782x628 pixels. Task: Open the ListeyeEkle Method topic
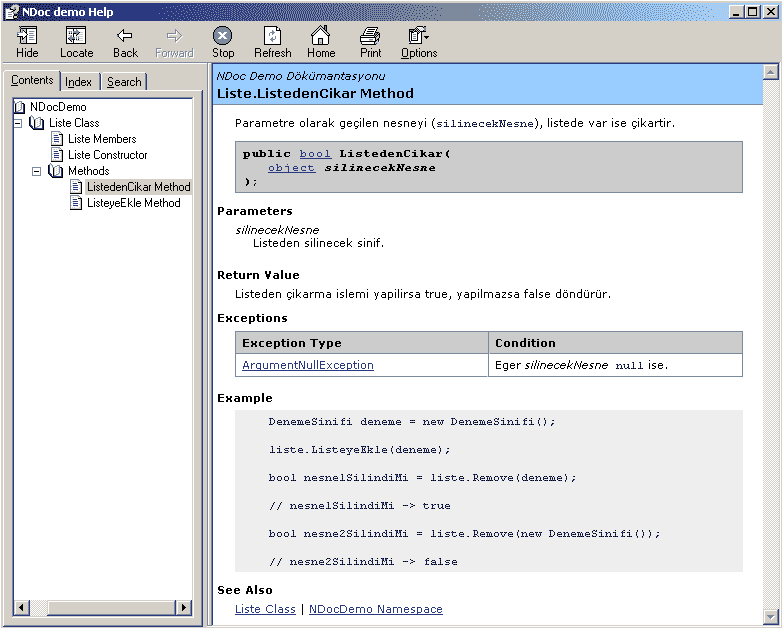click(x=134, y=203)
